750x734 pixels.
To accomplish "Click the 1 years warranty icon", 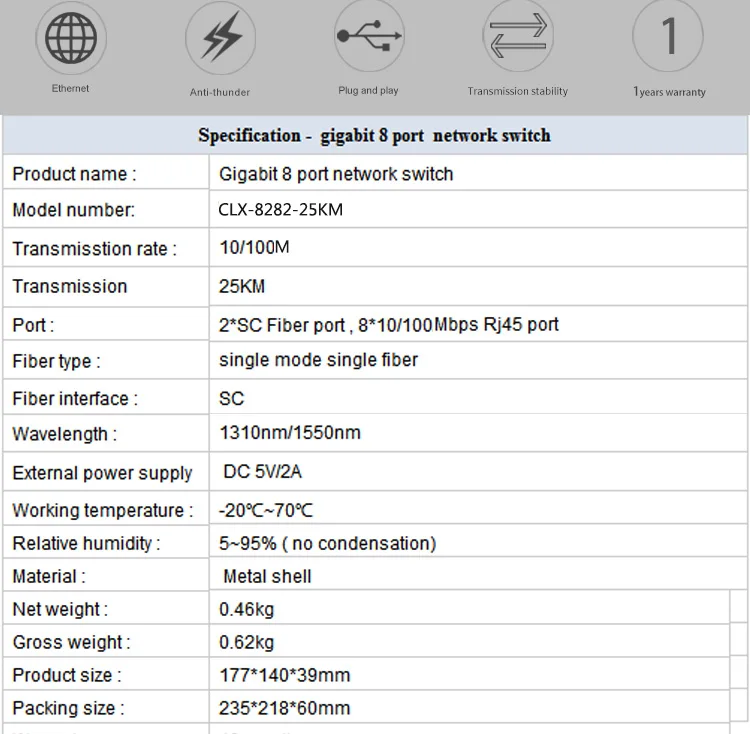I will (x=668, y=36).
